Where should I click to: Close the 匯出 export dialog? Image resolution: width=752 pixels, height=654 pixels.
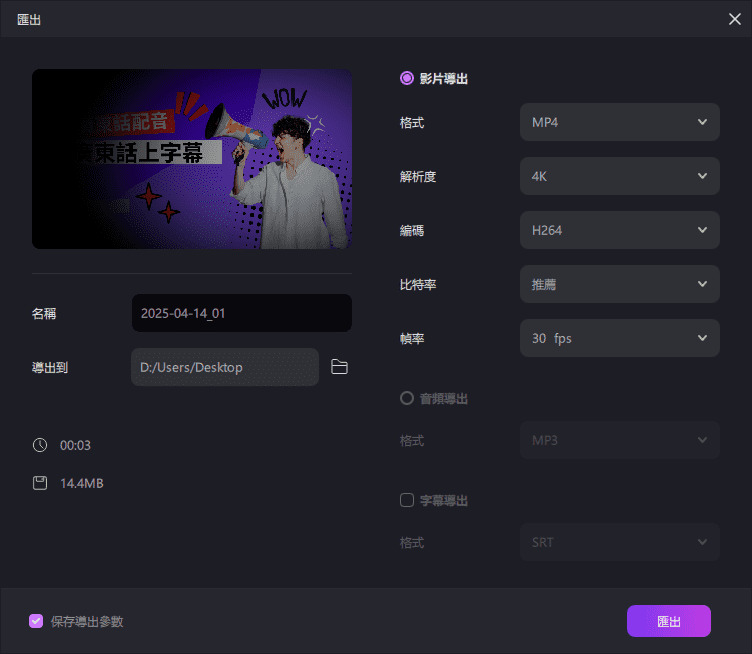coord(735,19)
